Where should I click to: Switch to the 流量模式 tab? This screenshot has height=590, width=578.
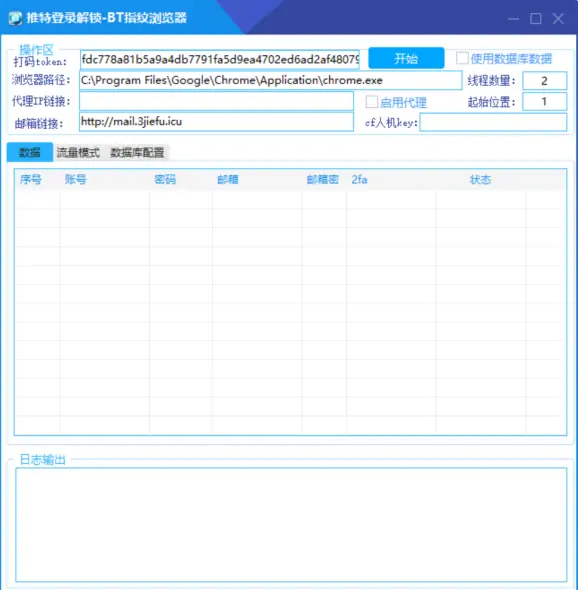tap(78, 152)
